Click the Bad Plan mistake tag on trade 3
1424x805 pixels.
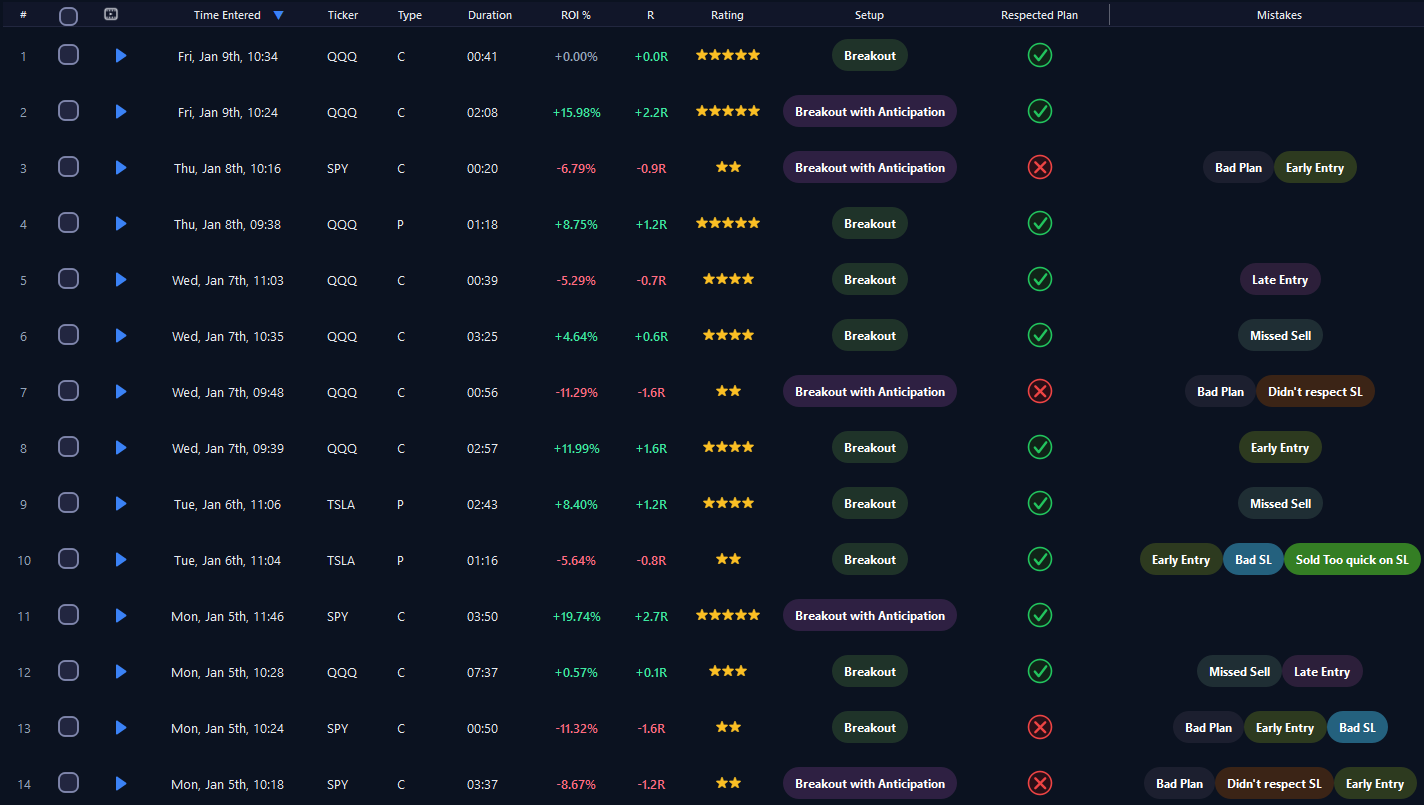pyautogui.click(x=1238, y=167)
